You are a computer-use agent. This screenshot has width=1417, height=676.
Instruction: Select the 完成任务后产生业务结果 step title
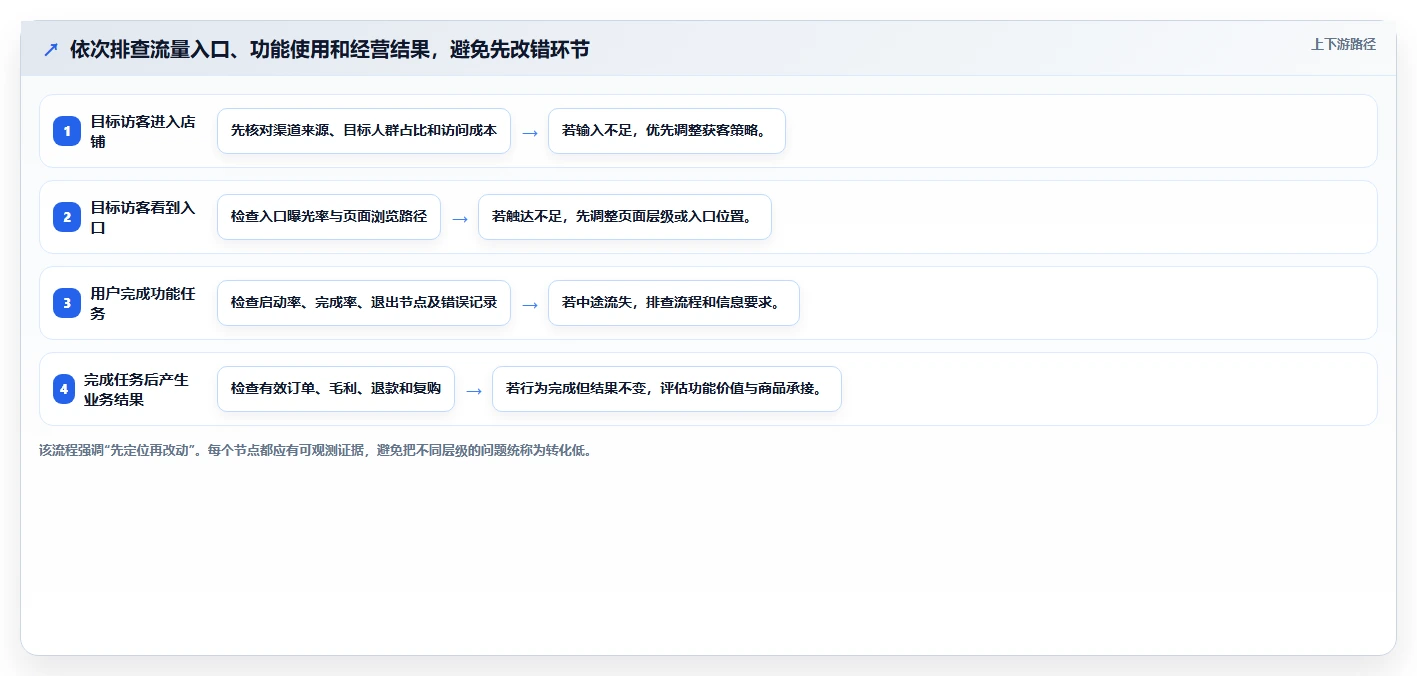[136, 389]
